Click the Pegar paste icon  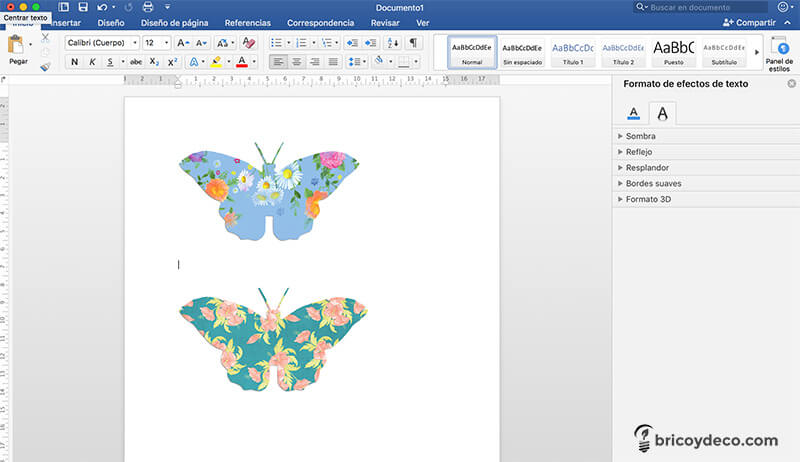click(x=17, y=45)
